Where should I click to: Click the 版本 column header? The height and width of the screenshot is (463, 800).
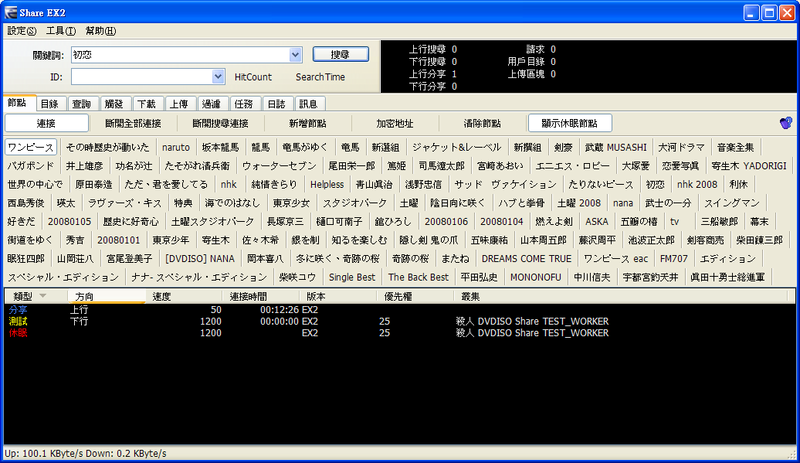pyautogui.click(x=316, y=297)
